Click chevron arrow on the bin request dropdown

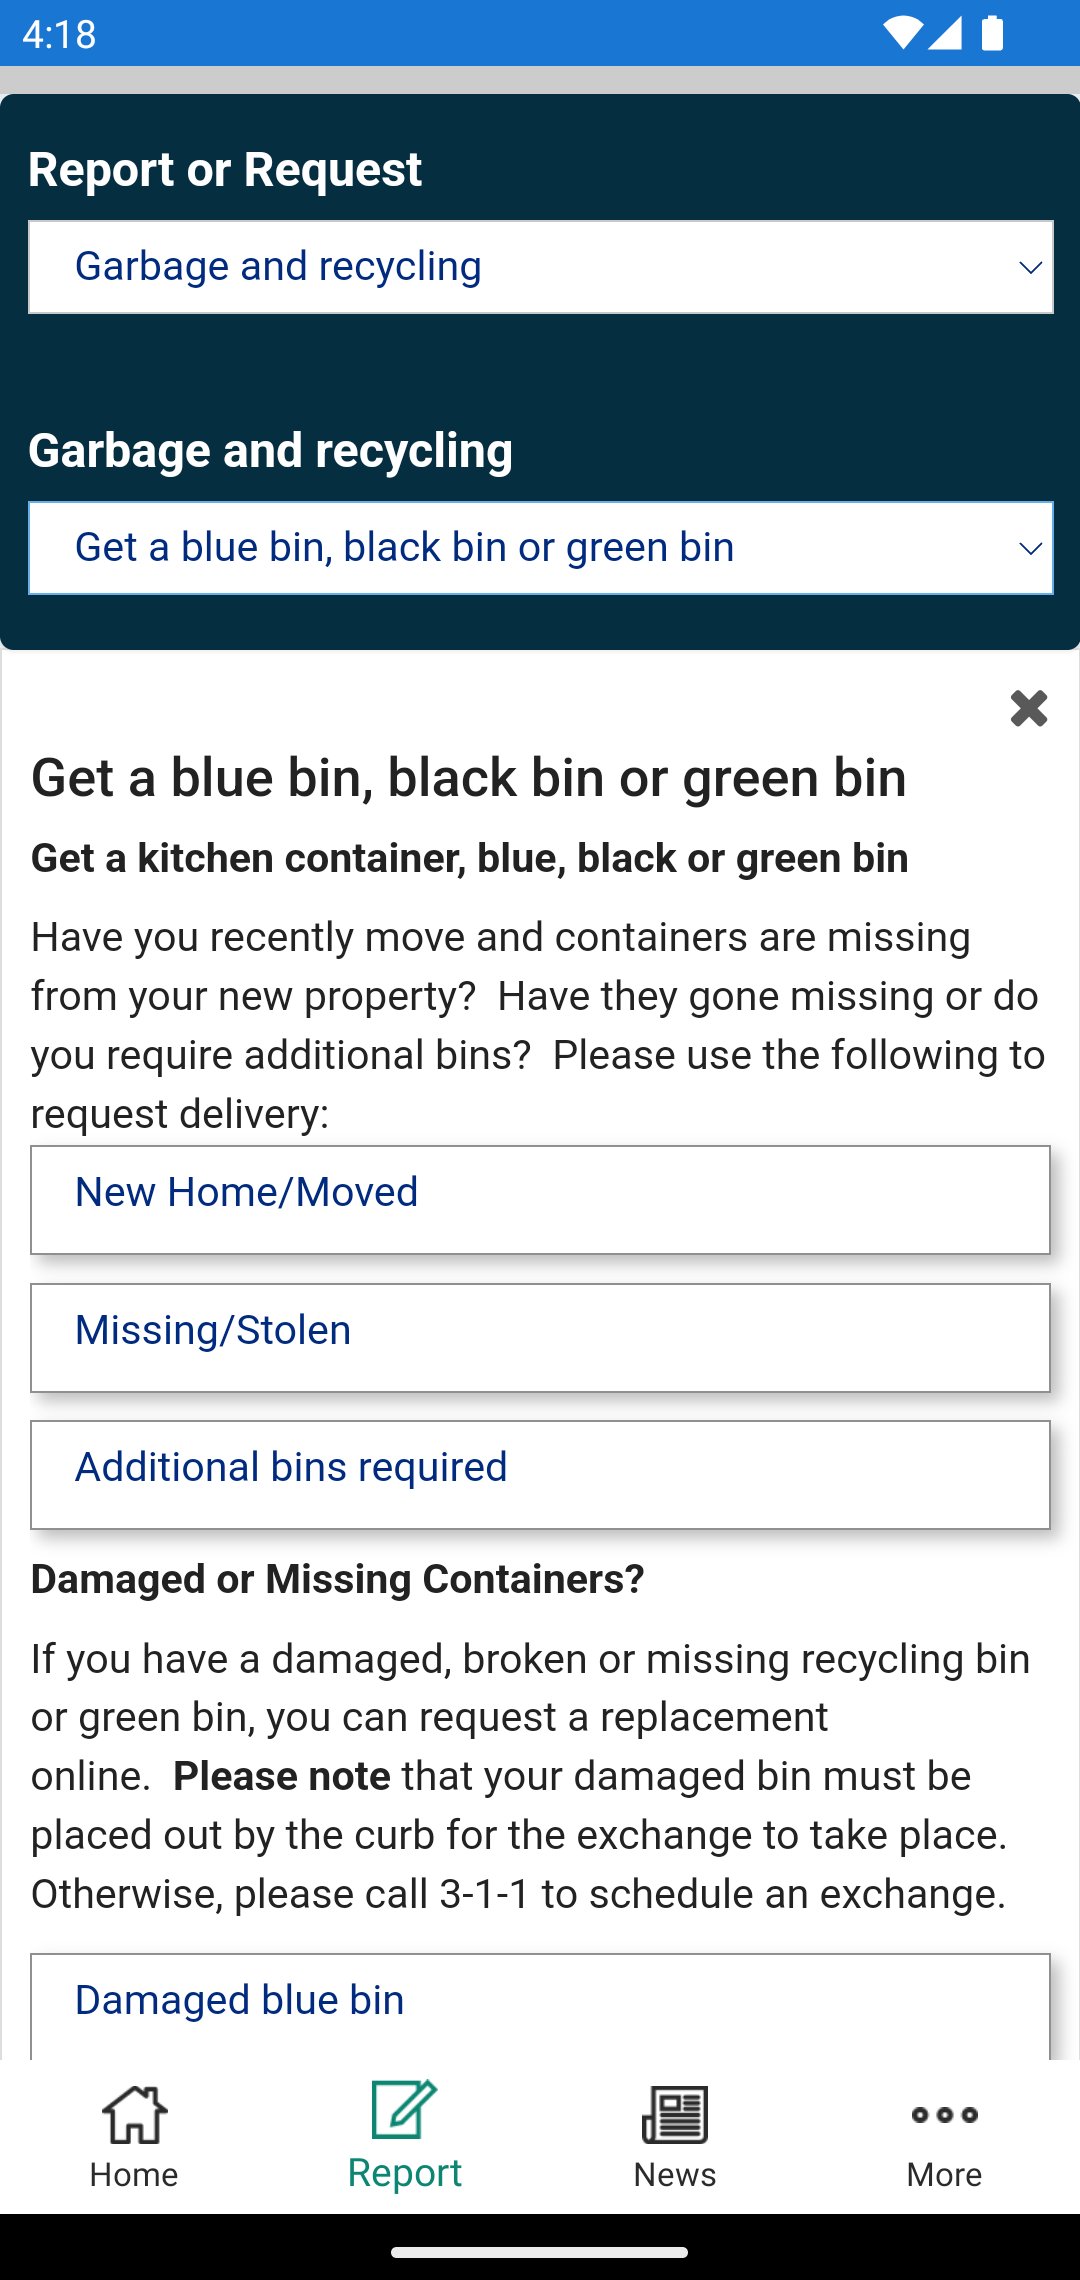coord(1030,548)
